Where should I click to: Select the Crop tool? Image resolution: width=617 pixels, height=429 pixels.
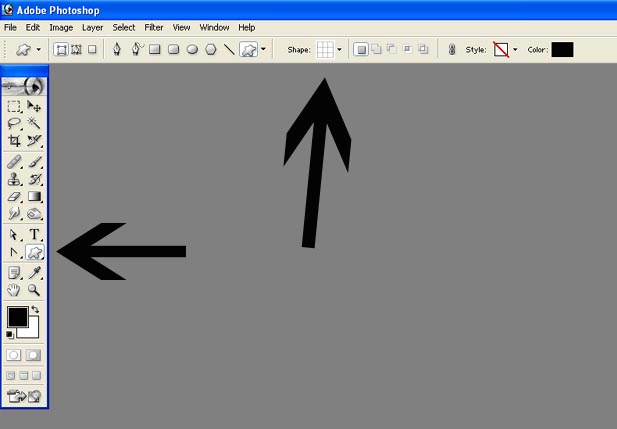coord(14,141)
